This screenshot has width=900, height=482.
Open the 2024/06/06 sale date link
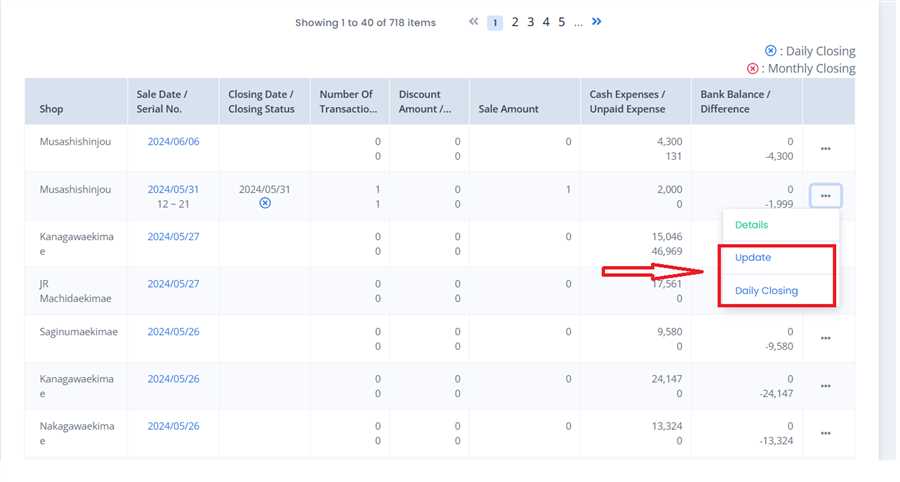point(173,142)
